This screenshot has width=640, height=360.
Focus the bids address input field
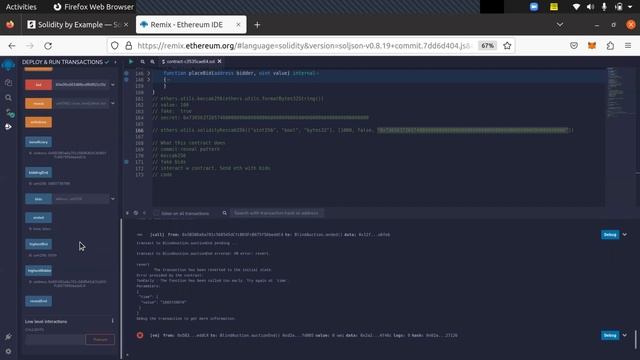81,199
